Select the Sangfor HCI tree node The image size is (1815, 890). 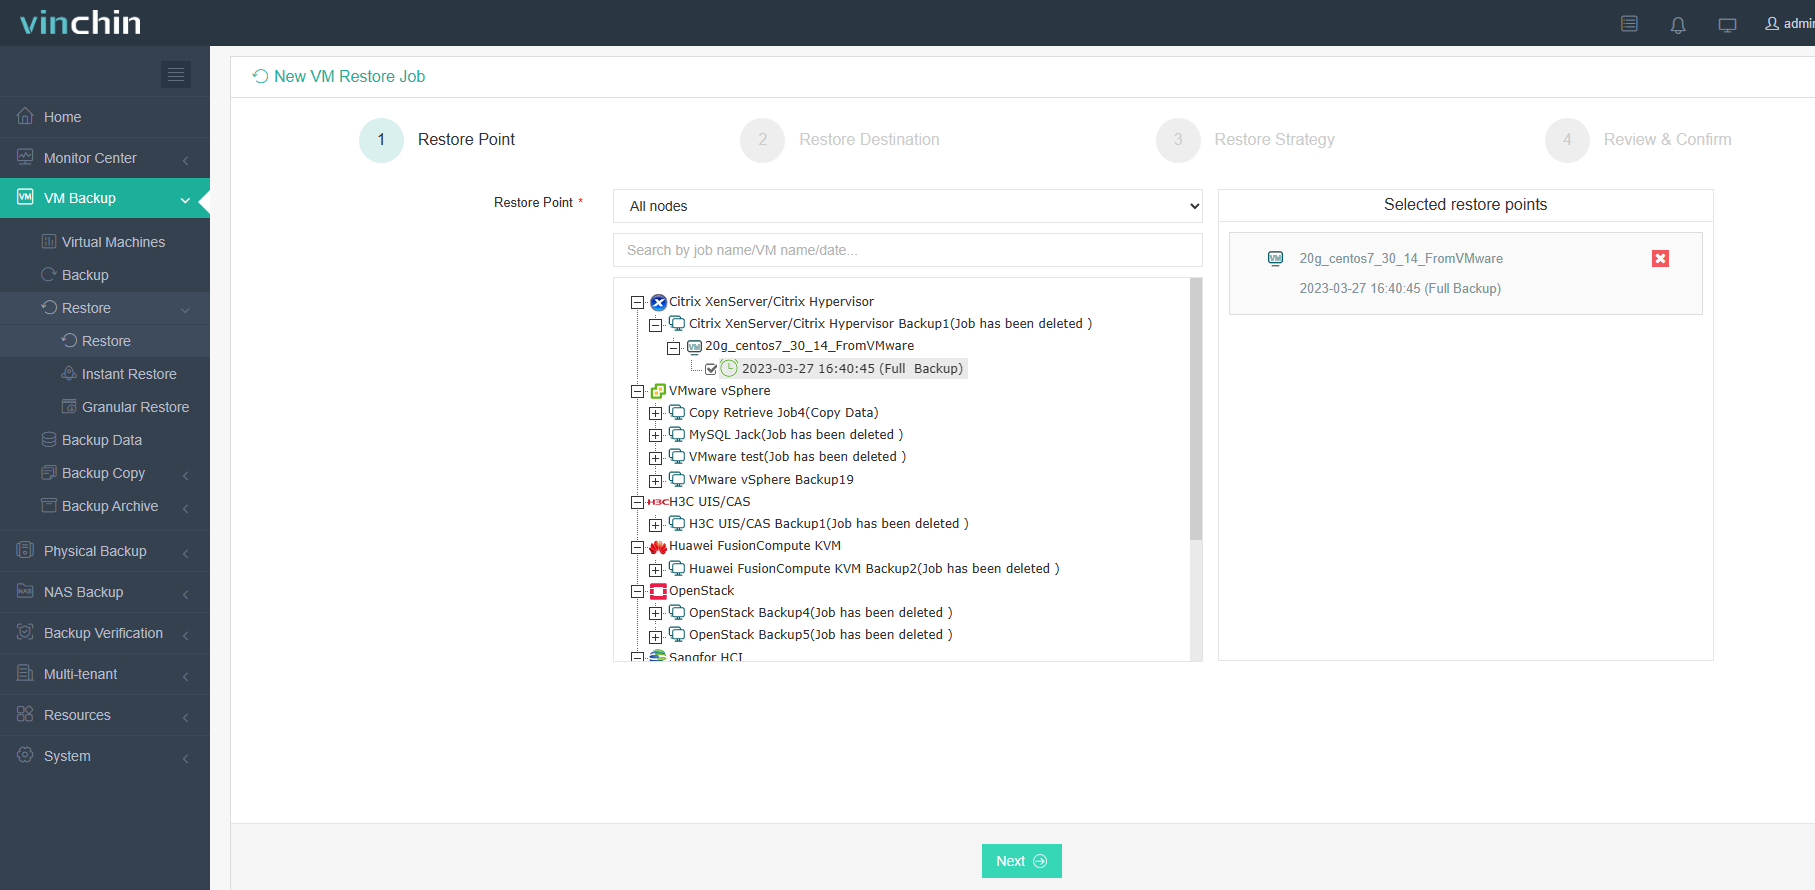point(706,656)
